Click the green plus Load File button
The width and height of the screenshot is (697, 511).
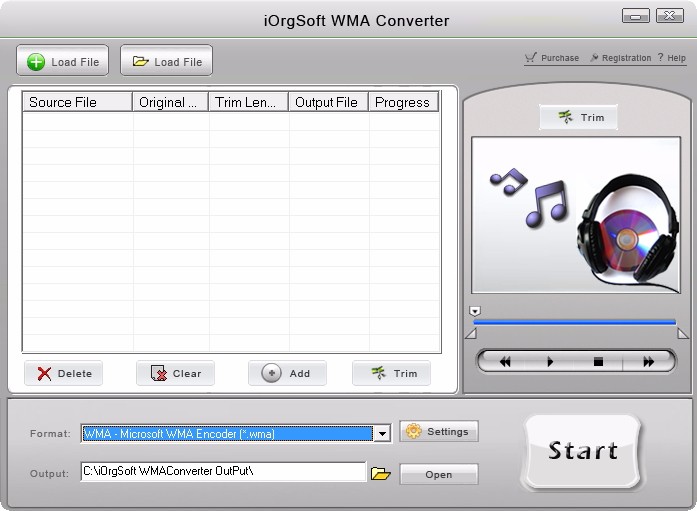62,61
